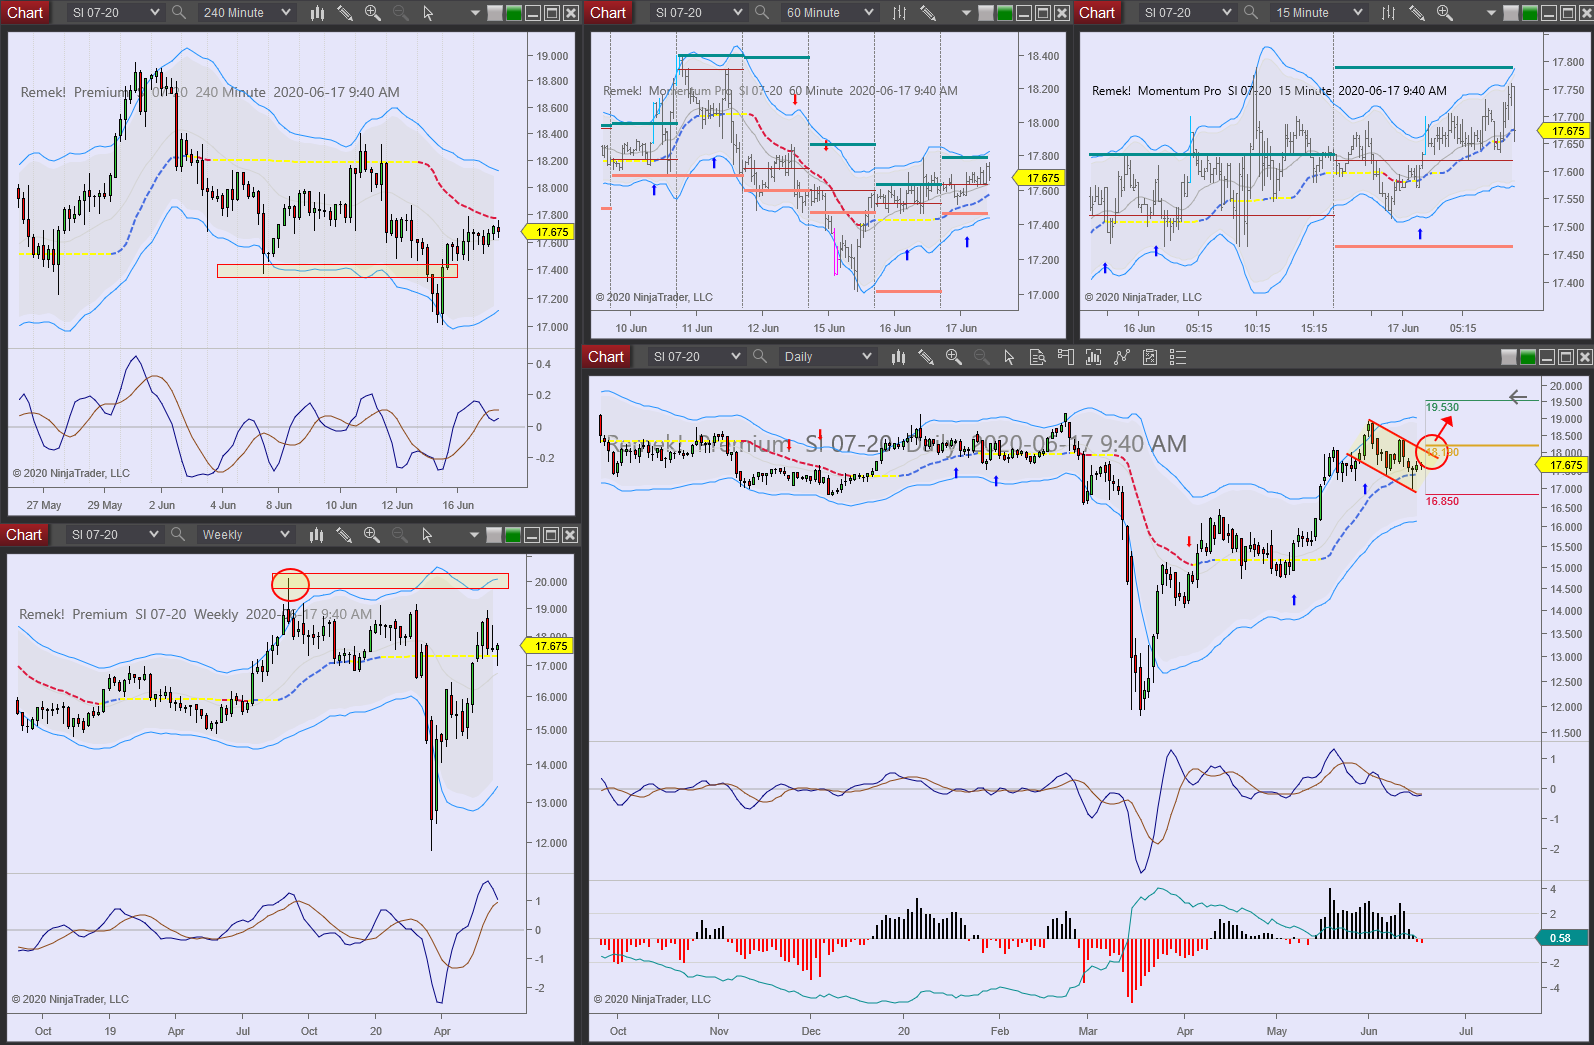Toggle gray link square in 15 Minute chart

[1511, 13]
